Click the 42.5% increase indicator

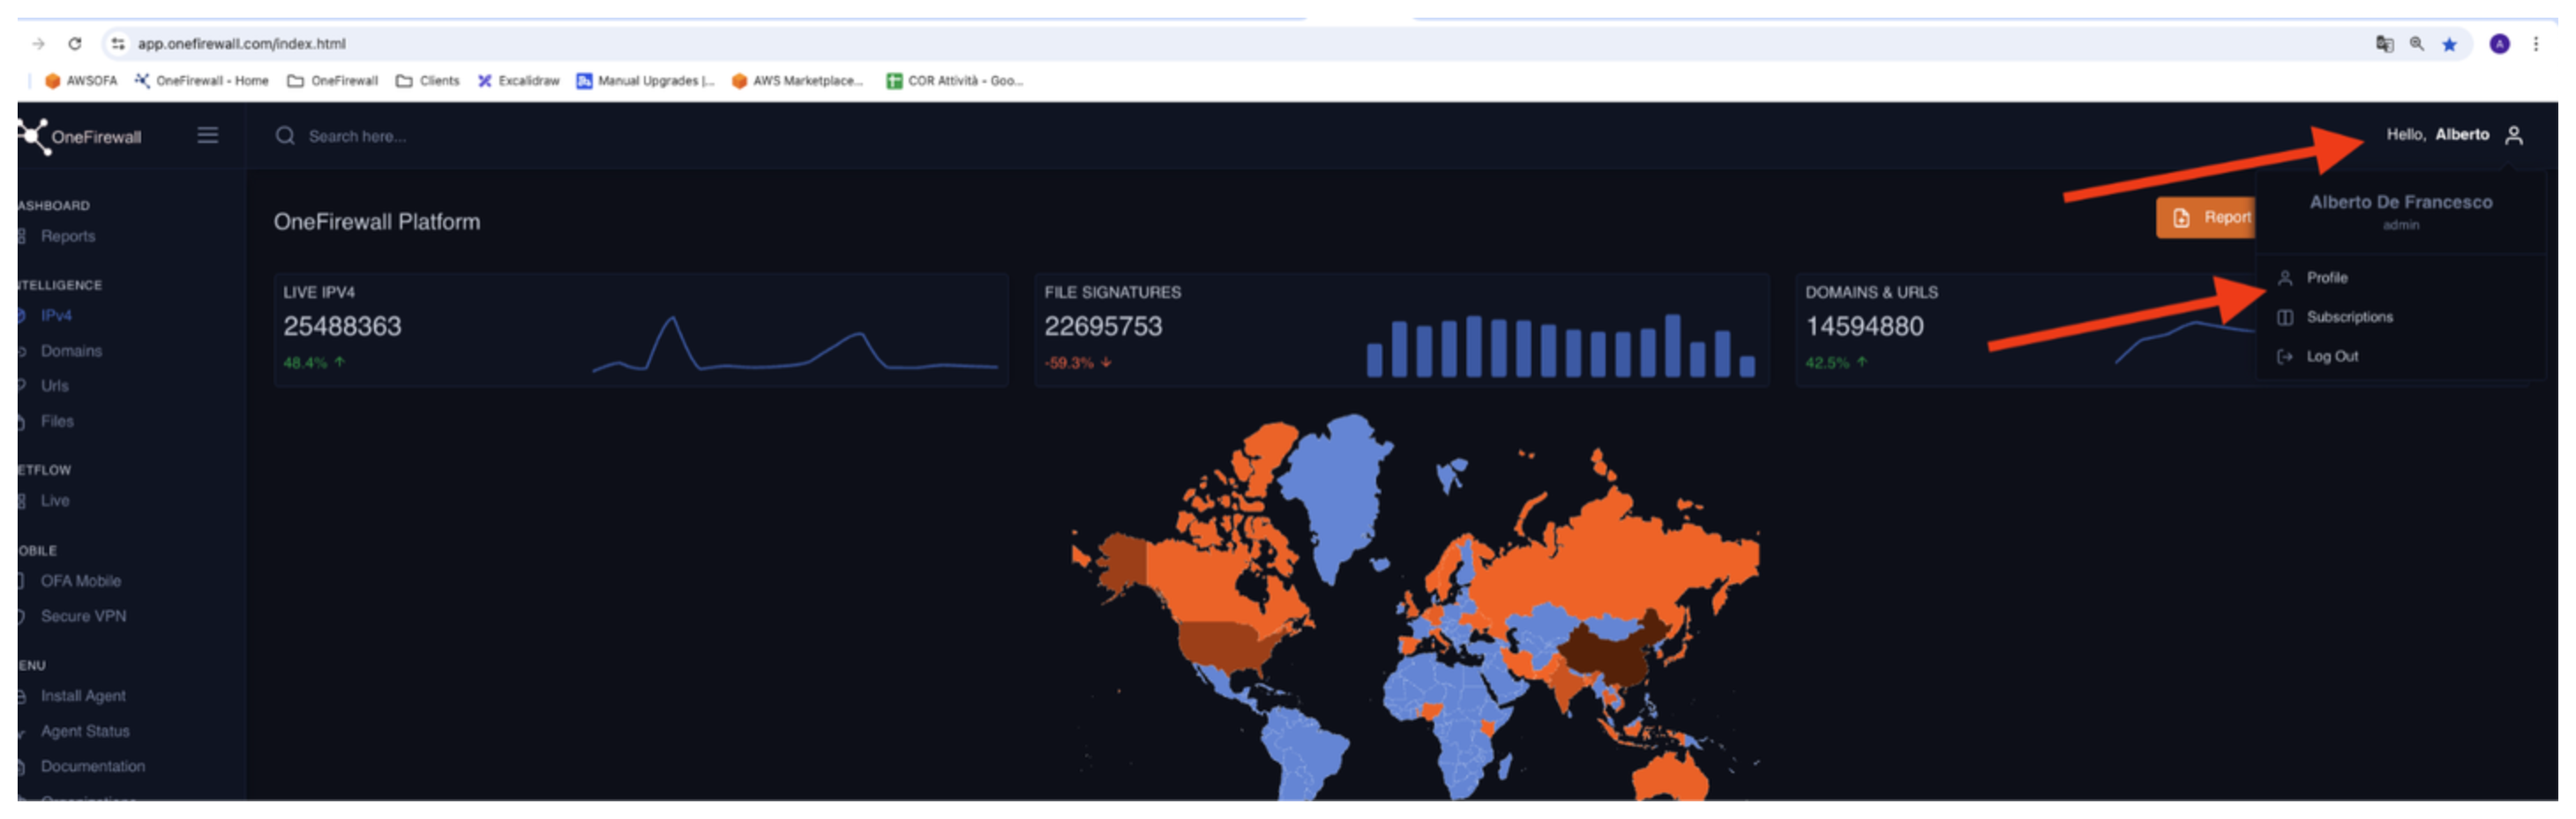[1836, 363]
